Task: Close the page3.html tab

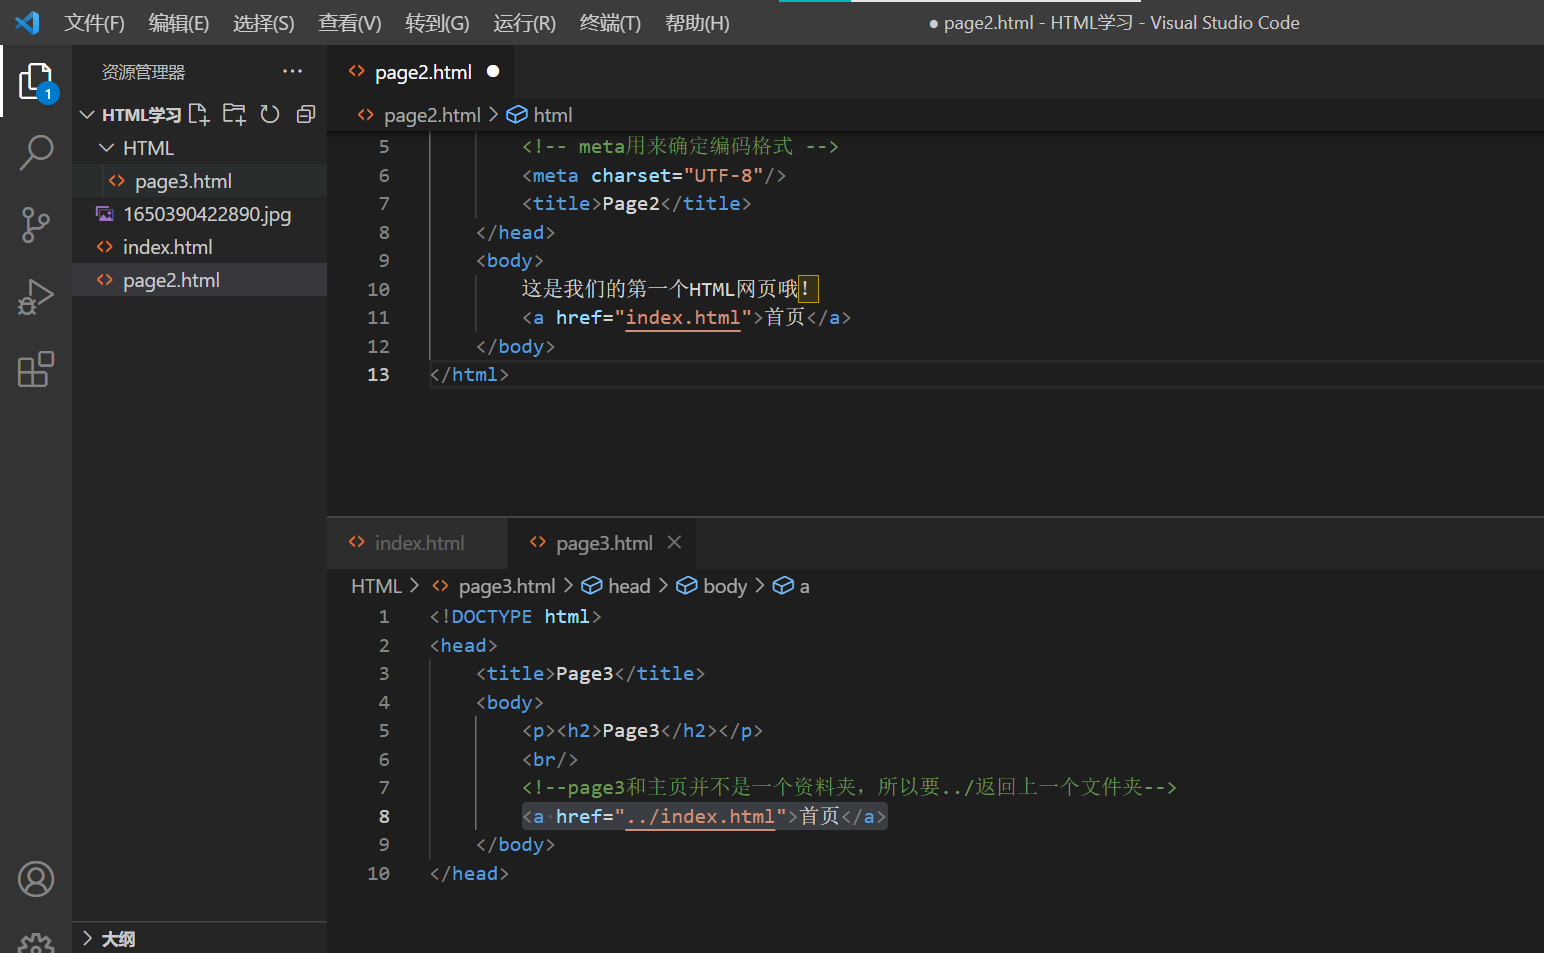Action: click(674, 542)
